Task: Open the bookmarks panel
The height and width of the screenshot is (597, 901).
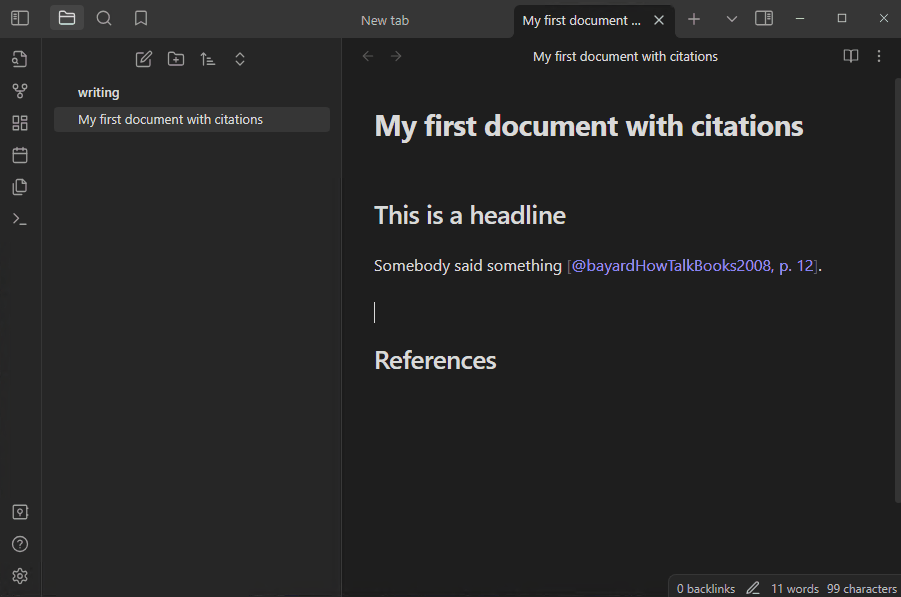Action: point(141,18)
